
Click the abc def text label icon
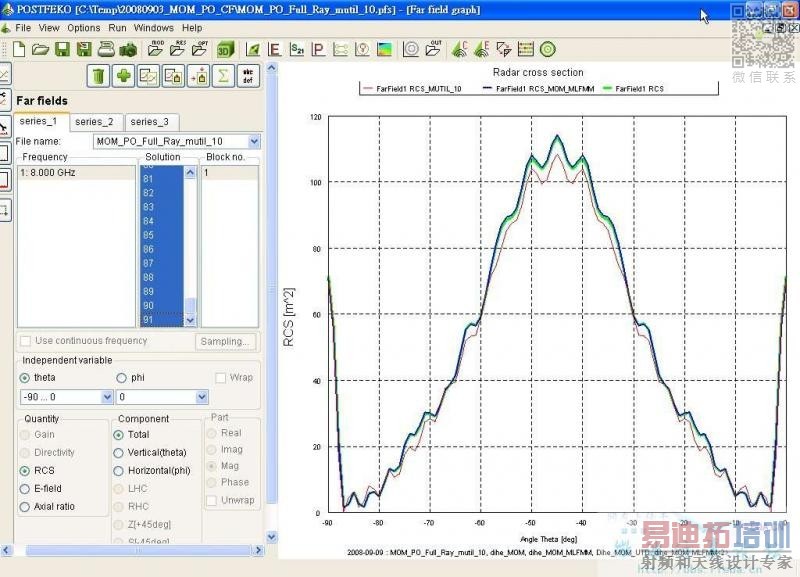[248, 76]
